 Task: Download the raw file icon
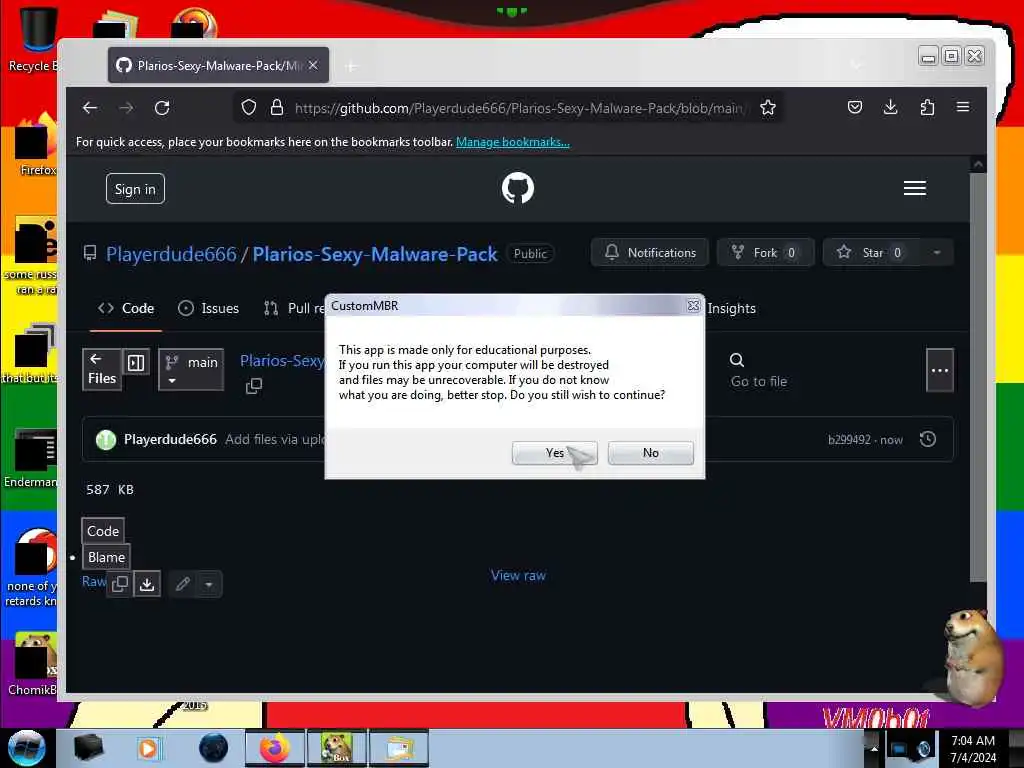click(148, 584)
